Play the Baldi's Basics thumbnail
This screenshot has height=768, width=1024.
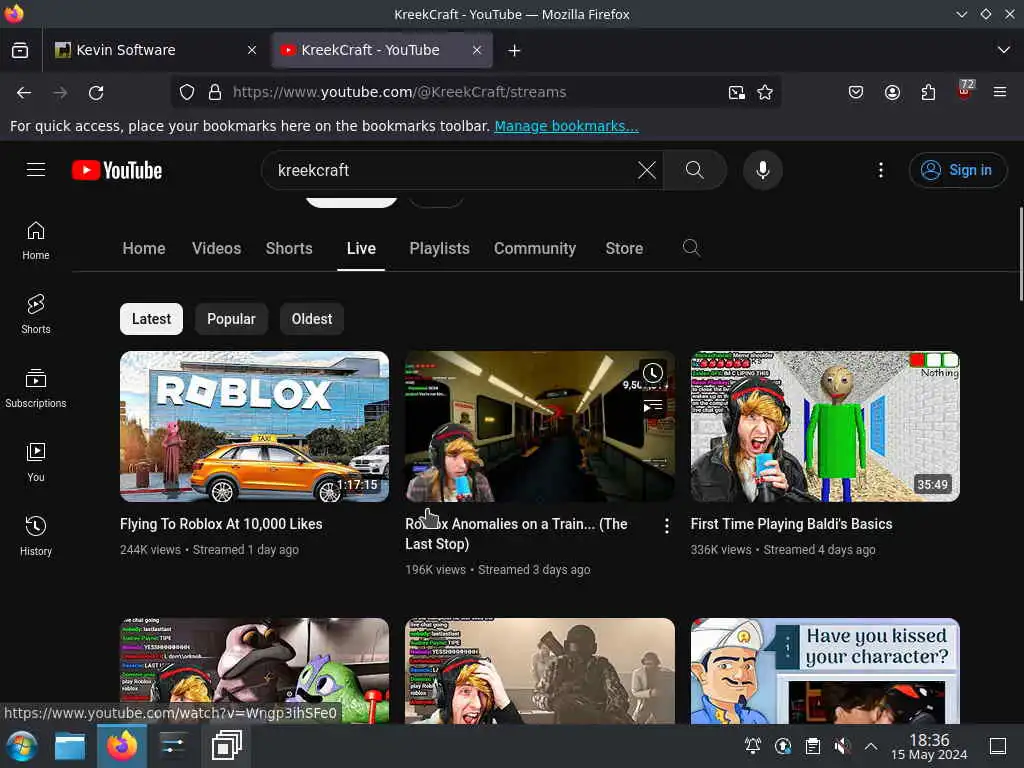pos(825,426)
